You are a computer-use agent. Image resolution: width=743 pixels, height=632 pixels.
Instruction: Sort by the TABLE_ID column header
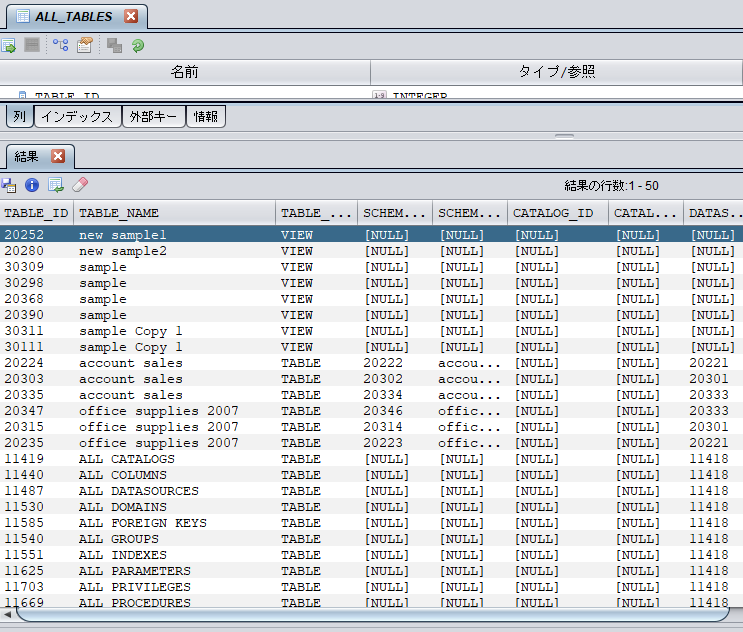(x=36, y=213)
